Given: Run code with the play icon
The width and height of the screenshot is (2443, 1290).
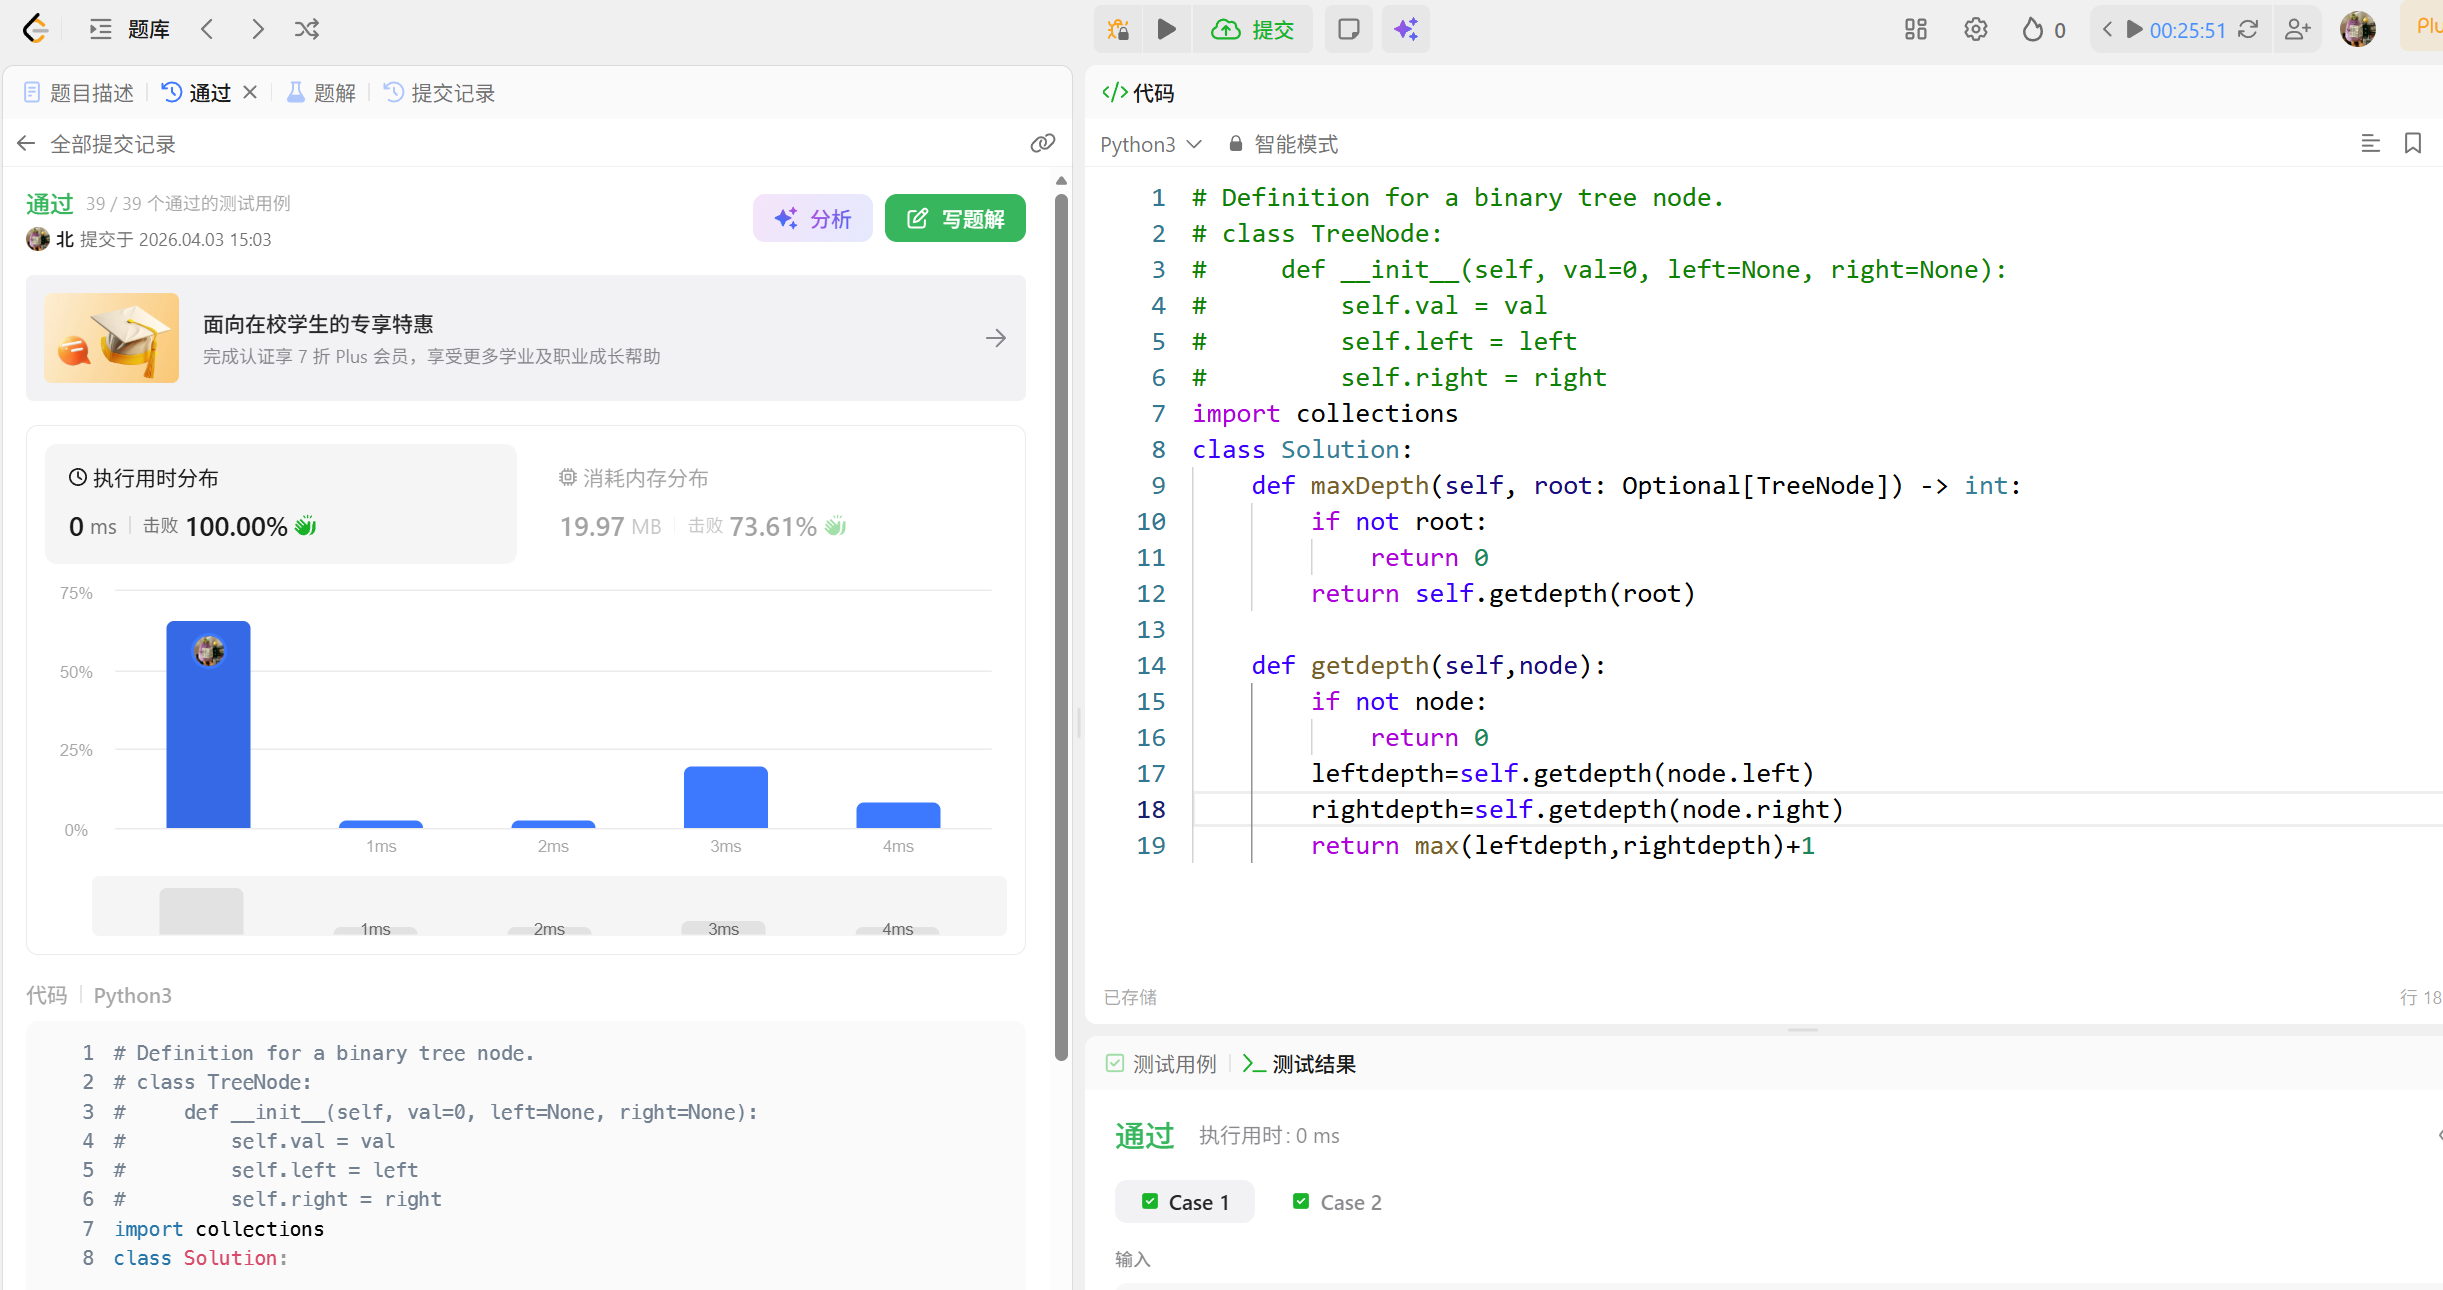Looking at the screenshot, I should pos(1166,29).
